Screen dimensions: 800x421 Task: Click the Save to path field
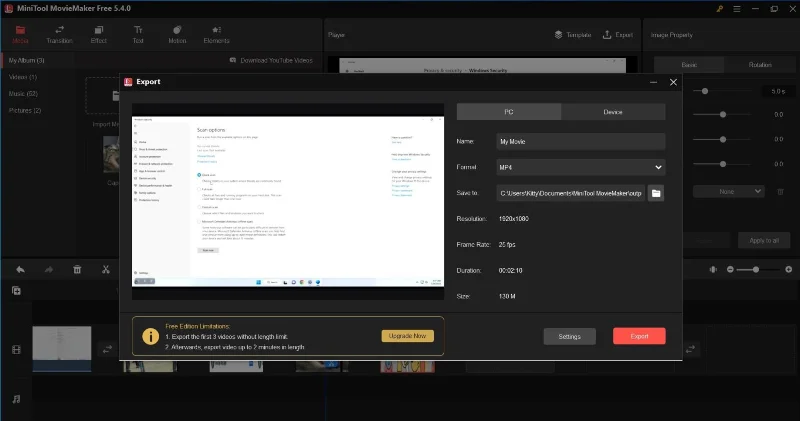570,193
